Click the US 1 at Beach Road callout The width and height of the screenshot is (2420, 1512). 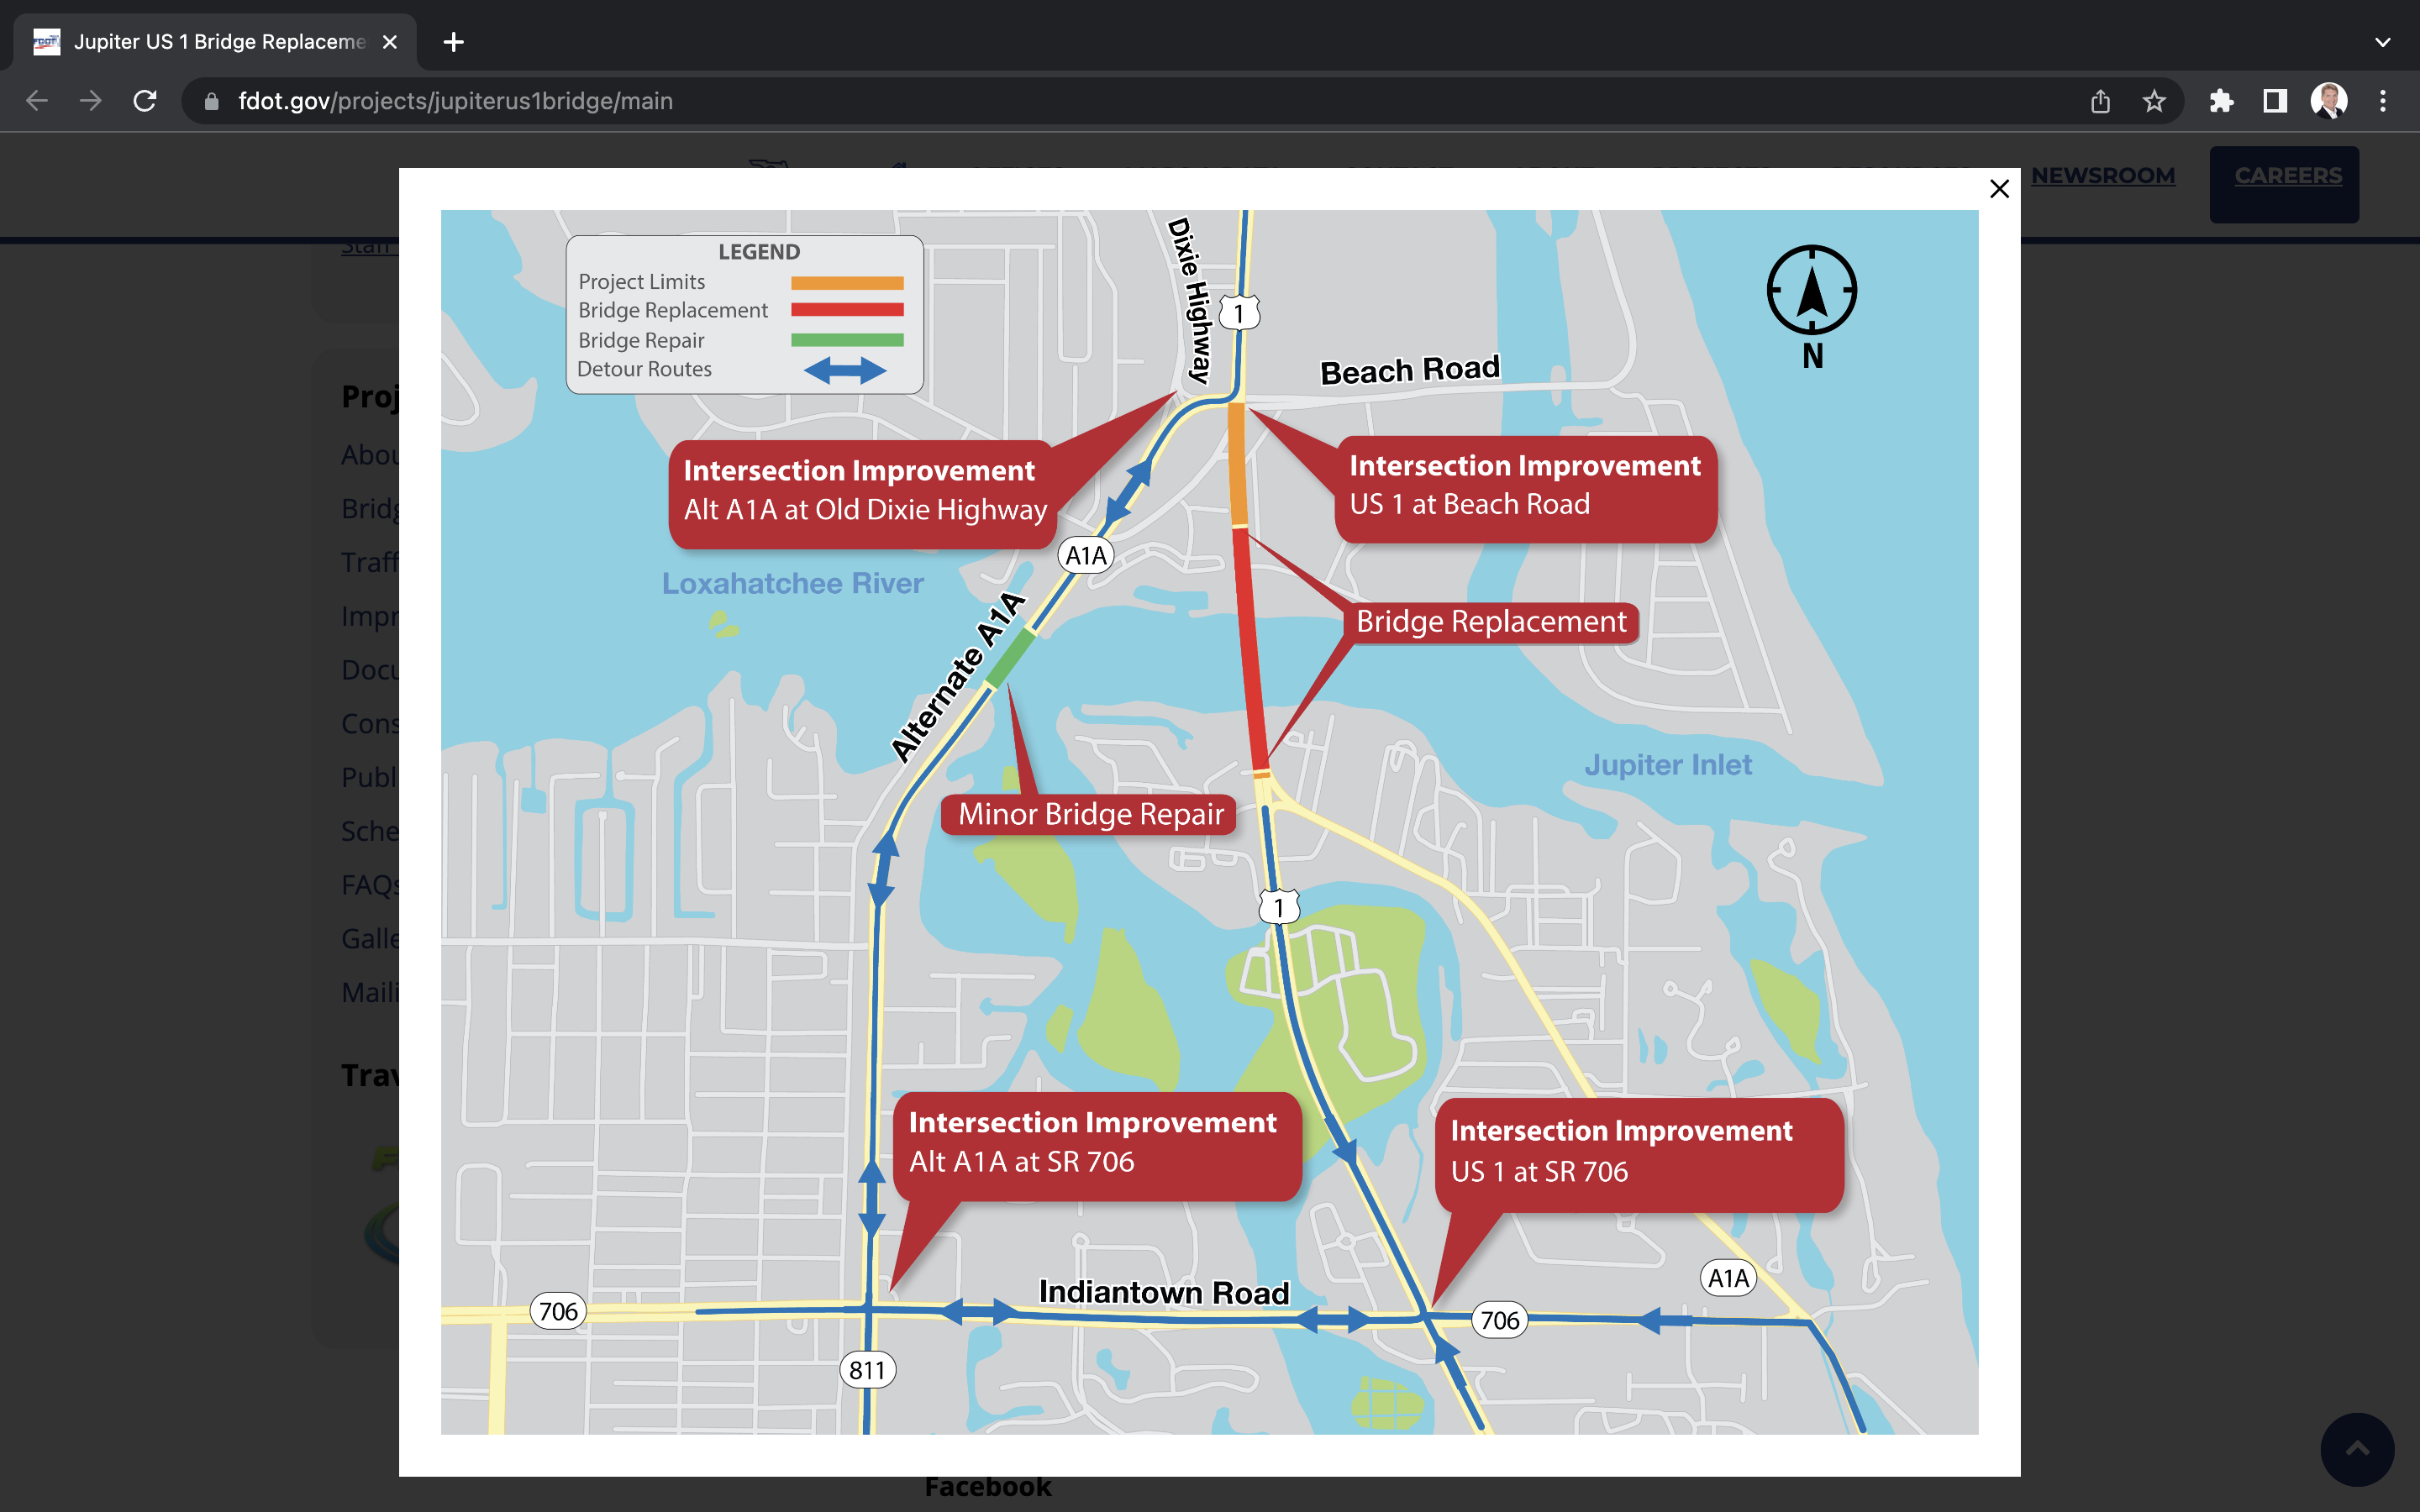[1525, 489]
